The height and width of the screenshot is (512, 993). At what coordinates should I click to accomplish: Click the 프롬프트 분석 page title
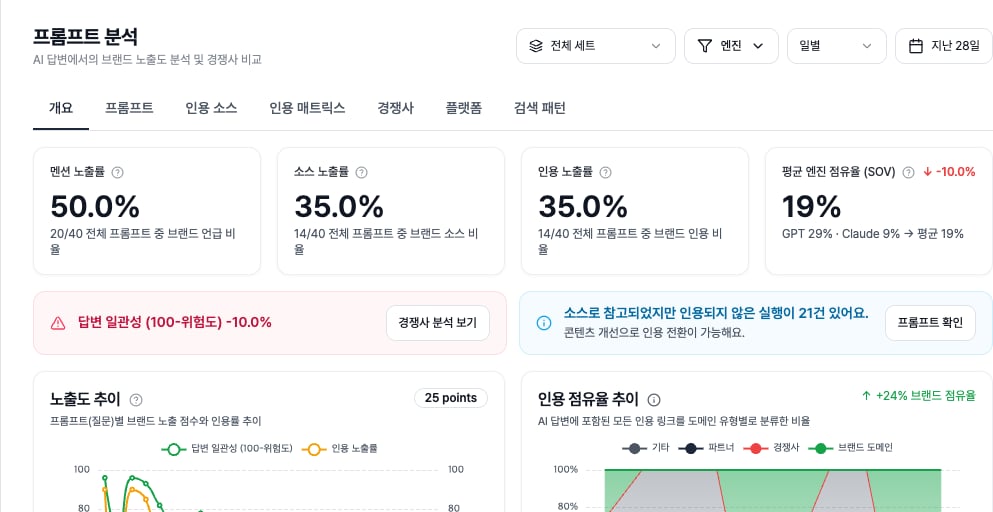[85, 37]
